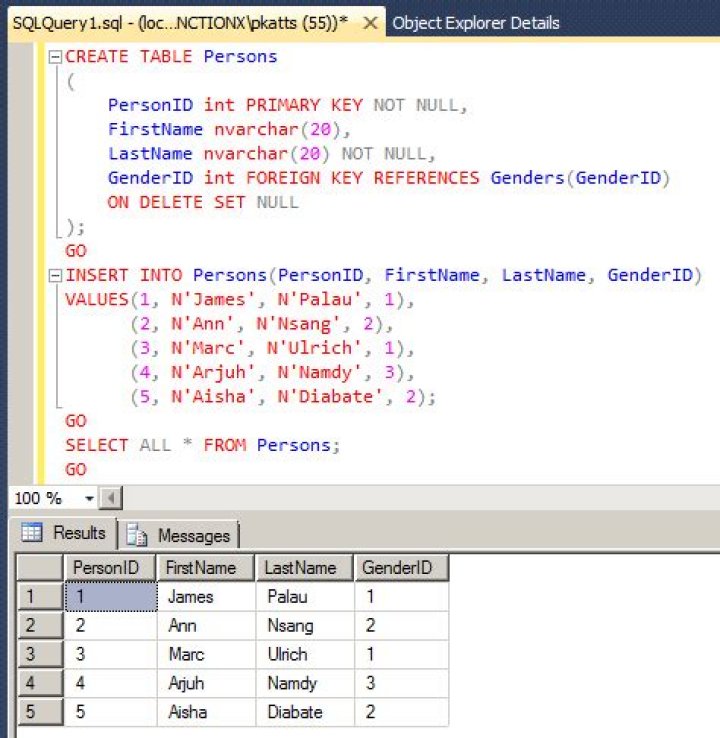Select the SQLQuery1.sql query tab
The height and width of the screenshot is (738, 720).
point(180,22)
